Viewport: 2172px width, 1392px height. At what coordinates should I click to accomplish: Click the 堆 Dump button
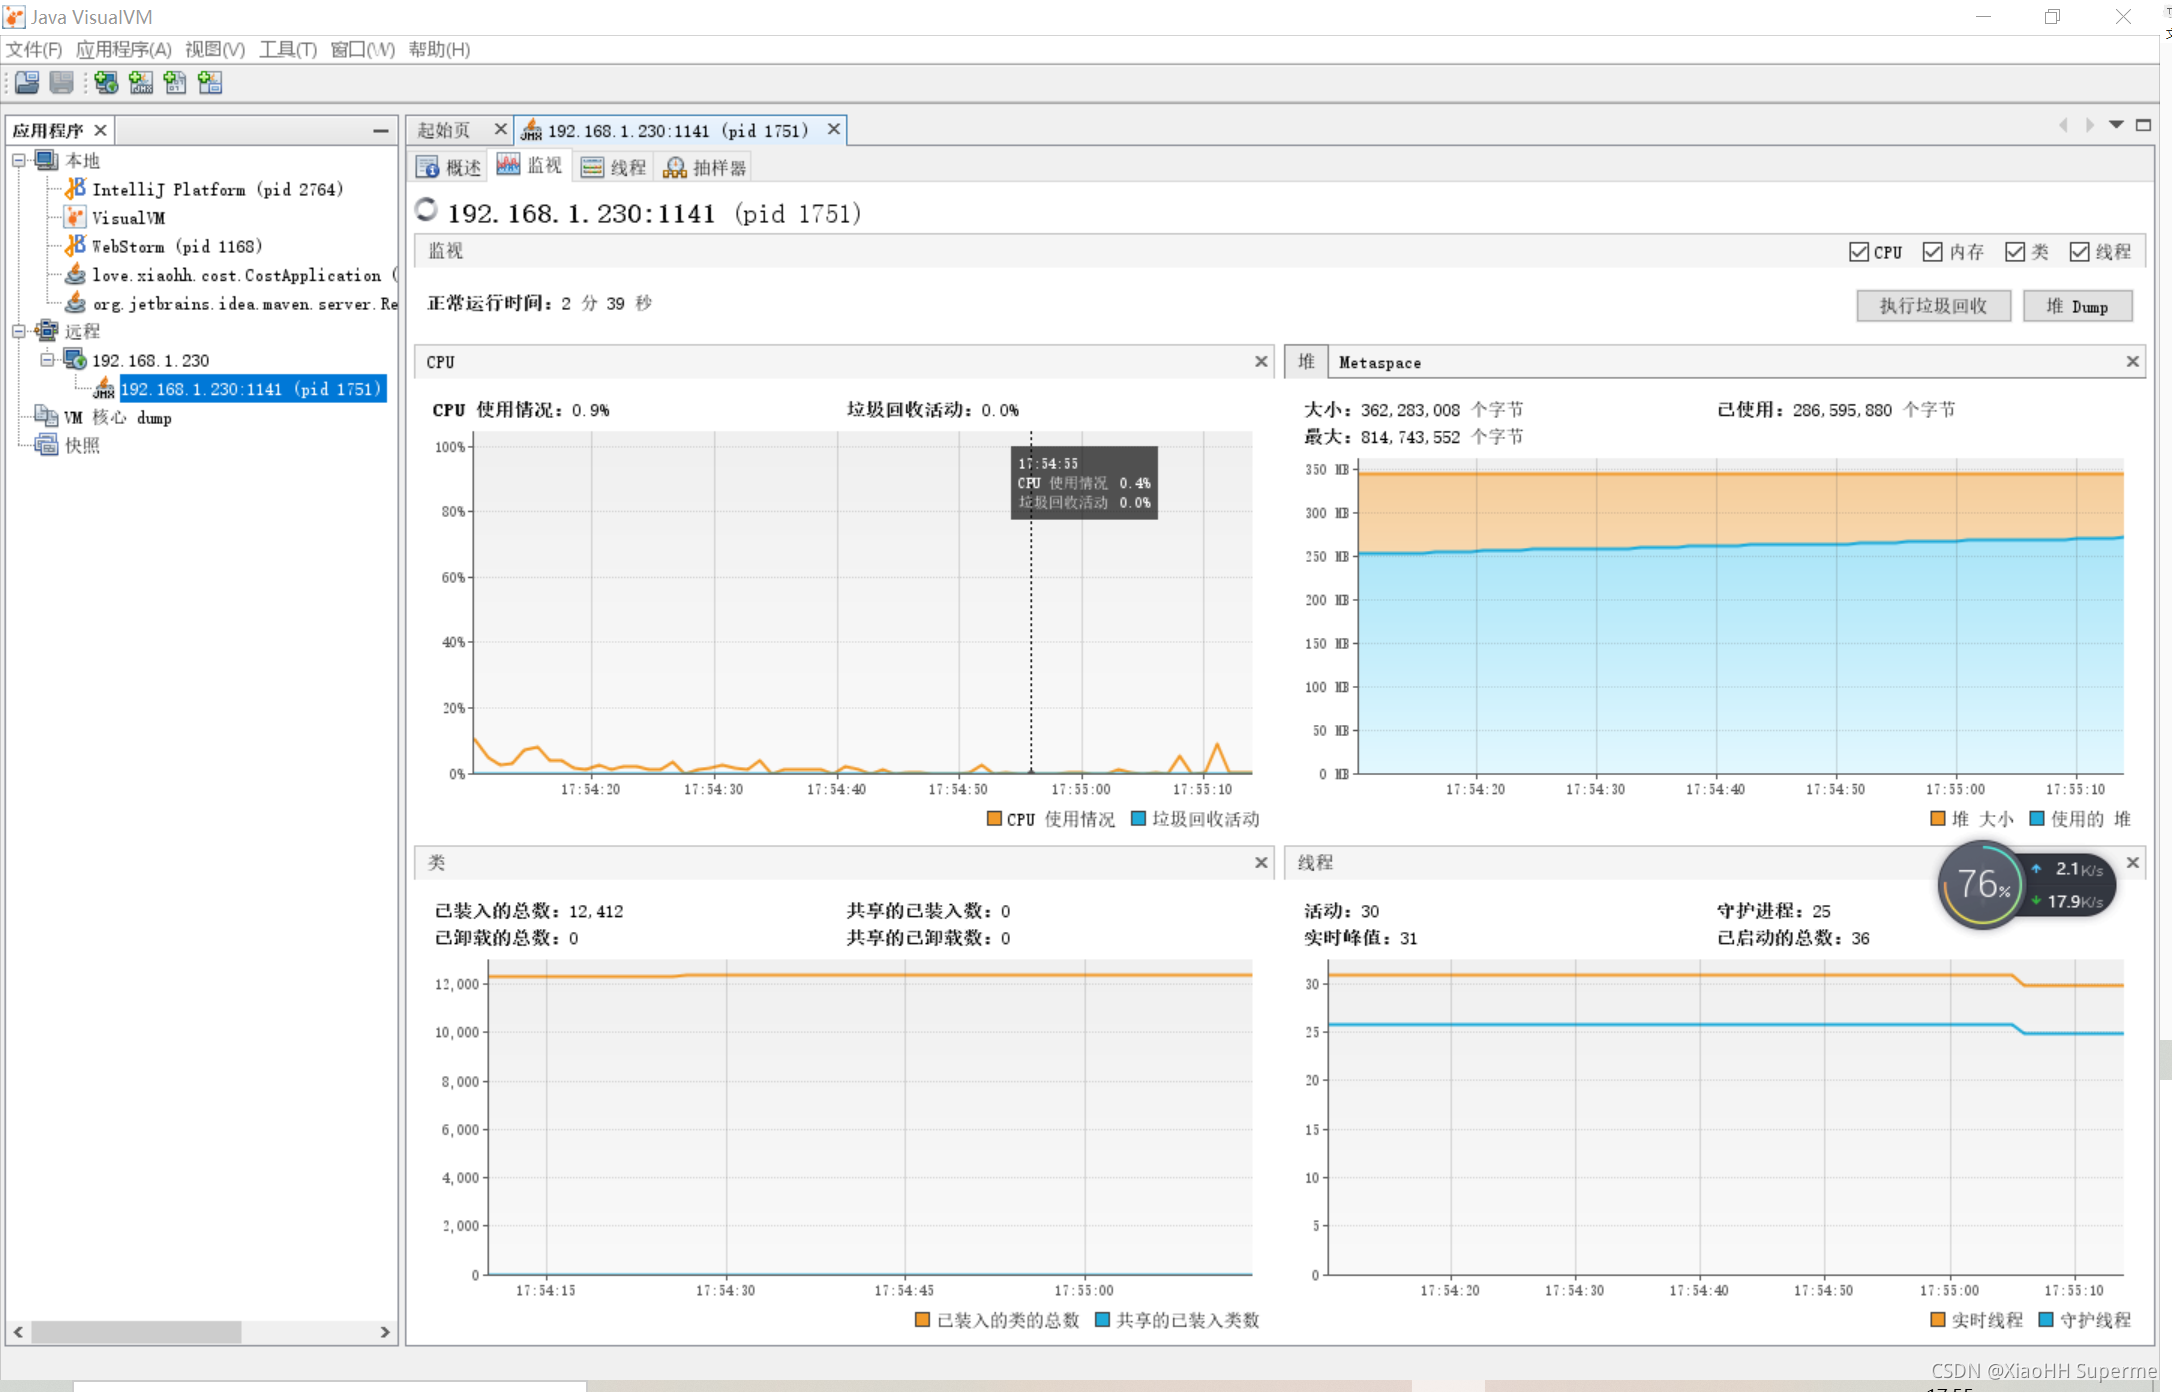(x=2077, y=306)
